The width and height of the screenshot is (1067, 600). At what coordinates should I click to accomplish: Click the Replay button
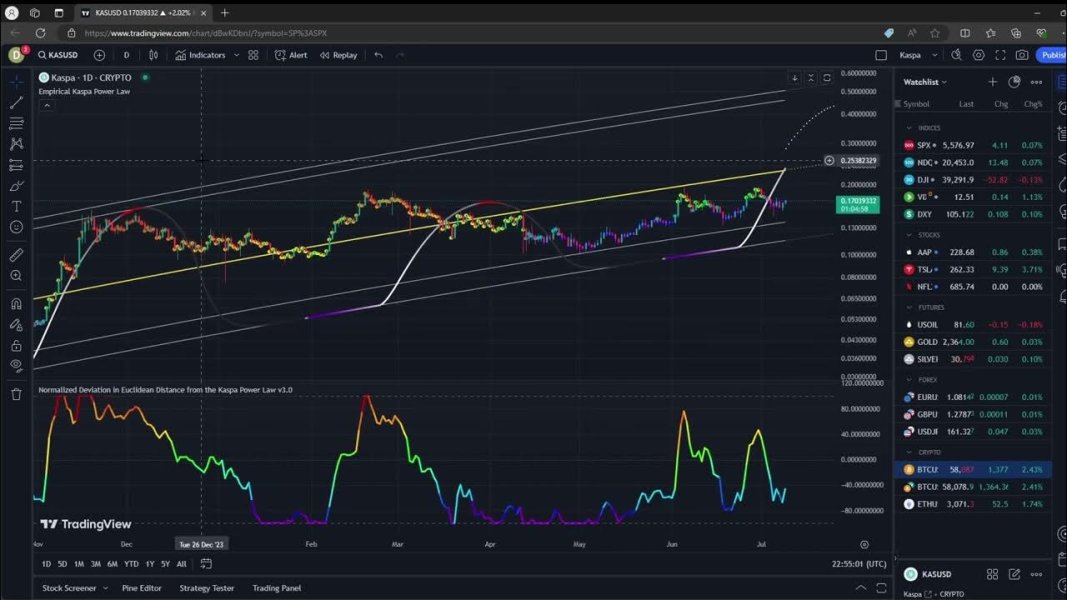pyautogui.click(x=338, y=55)
